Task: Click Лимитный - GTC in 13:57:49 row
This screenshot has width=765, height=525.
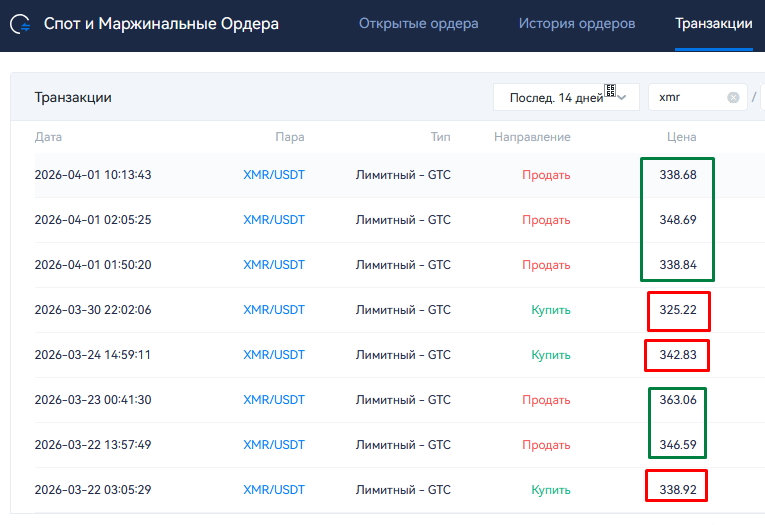Action: pos(403,444)
